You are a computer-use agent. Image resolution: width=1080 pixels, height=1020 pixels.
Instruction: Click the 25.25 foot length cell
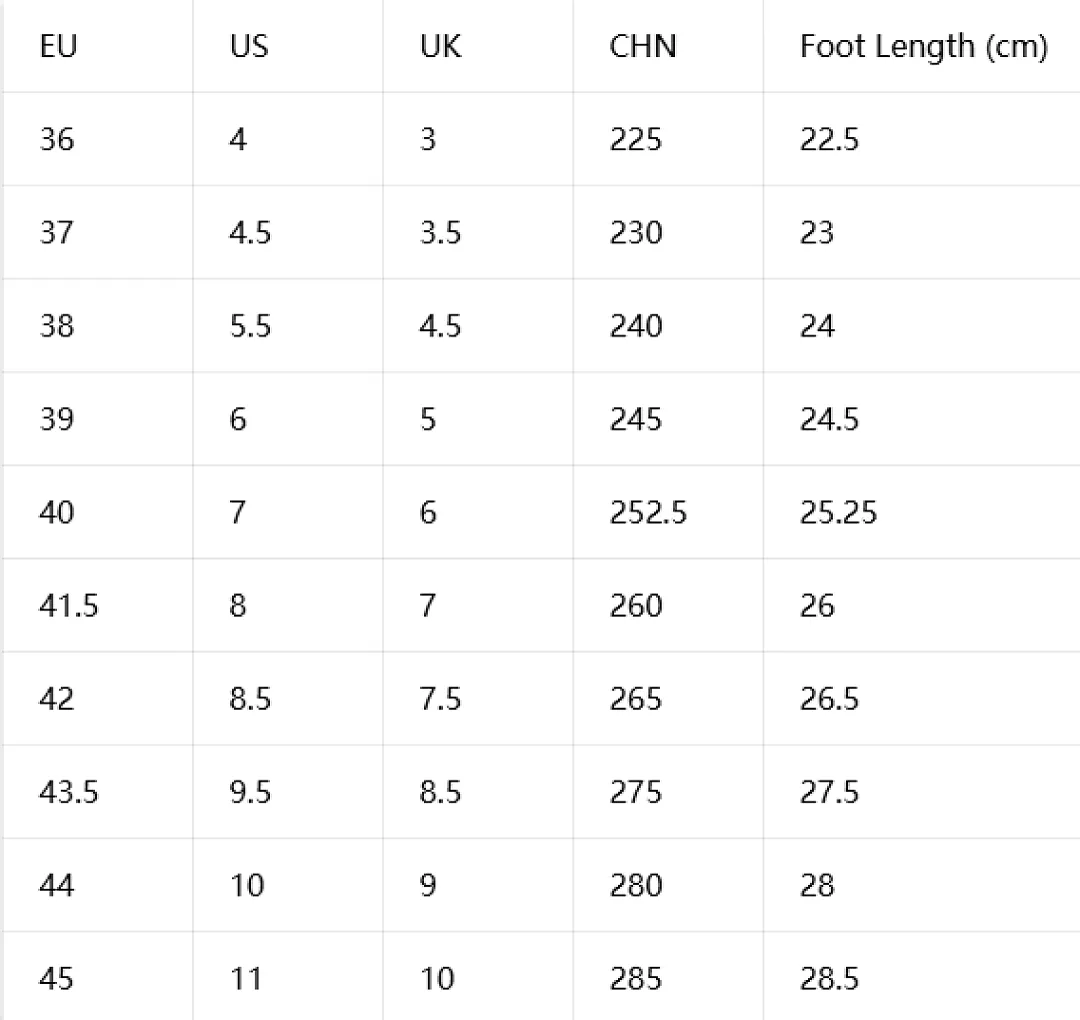pyautogui.click(x=922, y=512)
